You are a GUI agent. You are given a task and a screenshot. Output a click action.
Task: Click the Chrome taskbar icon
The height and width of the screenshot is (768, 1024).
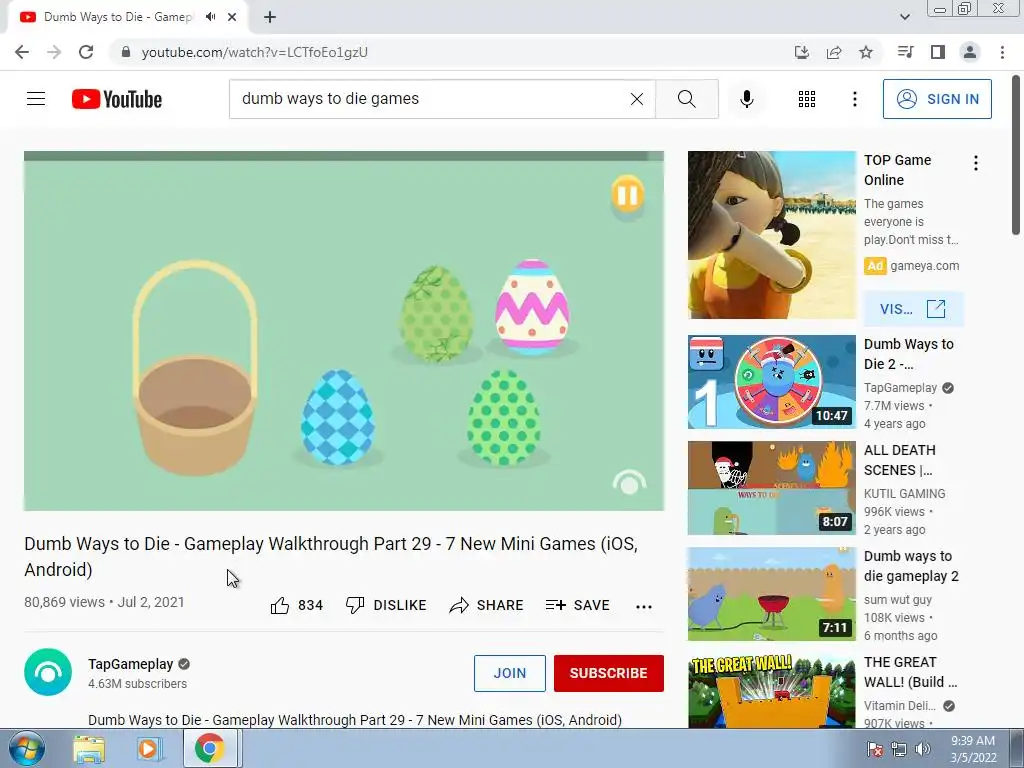click(209, 748)
